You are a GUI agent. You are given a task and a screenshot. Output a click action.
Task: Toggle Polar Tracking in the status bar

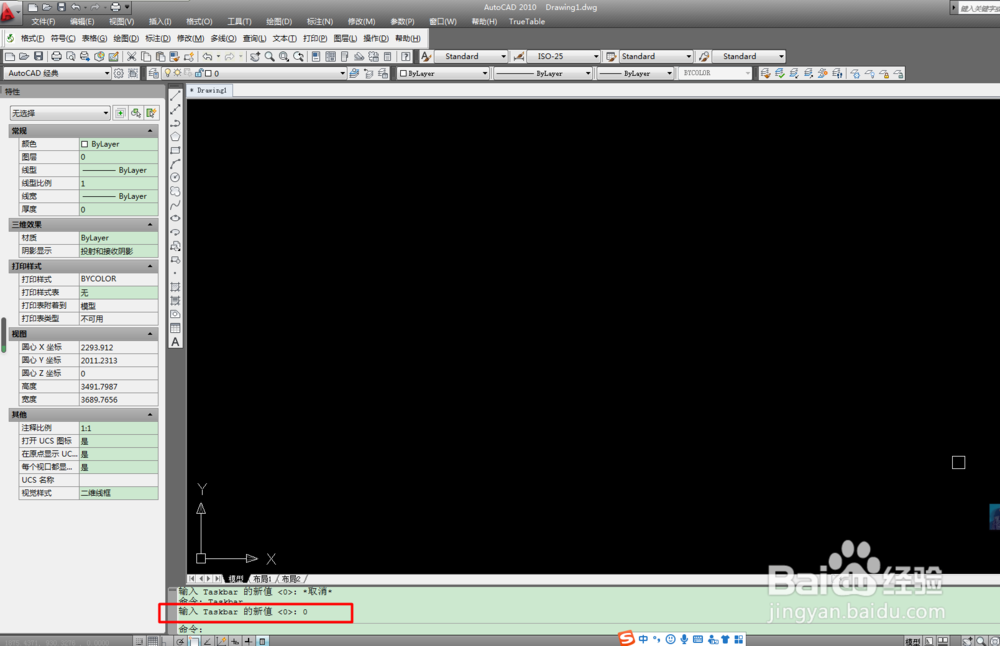180,641
